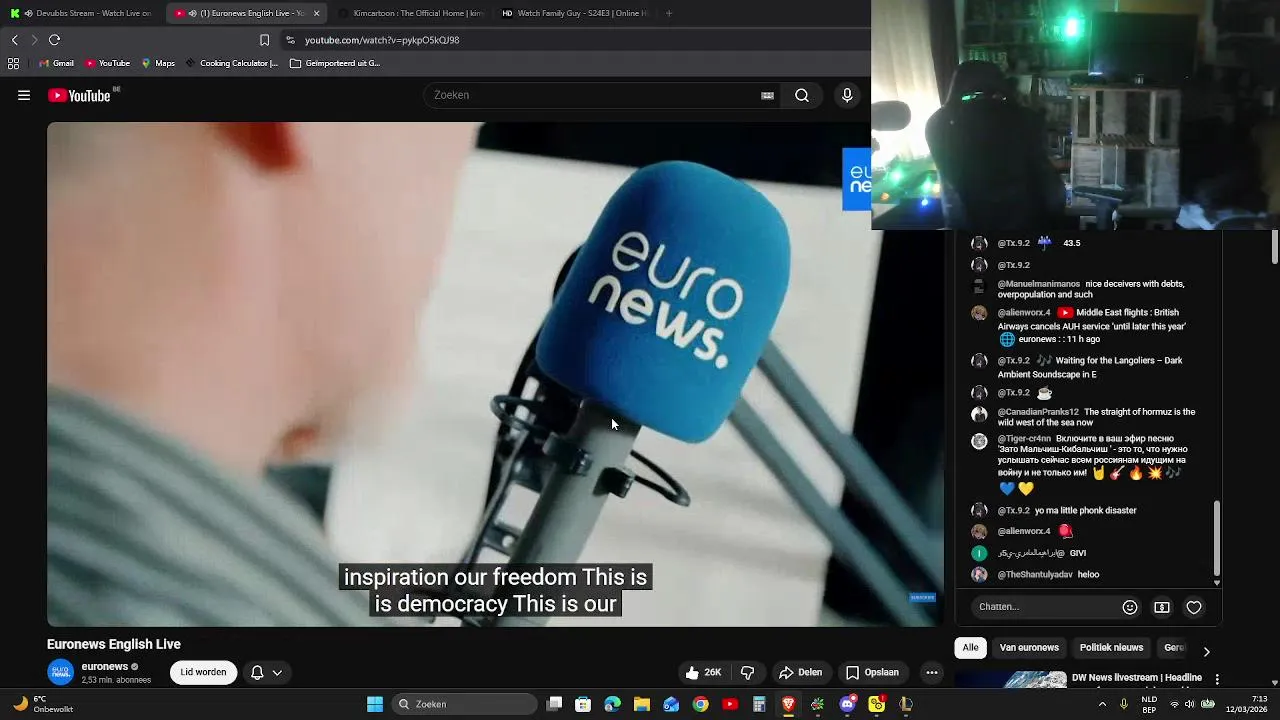Open the YouTube hamburger guide menu
Screen dimensions: 1280x720
(24, 96)
